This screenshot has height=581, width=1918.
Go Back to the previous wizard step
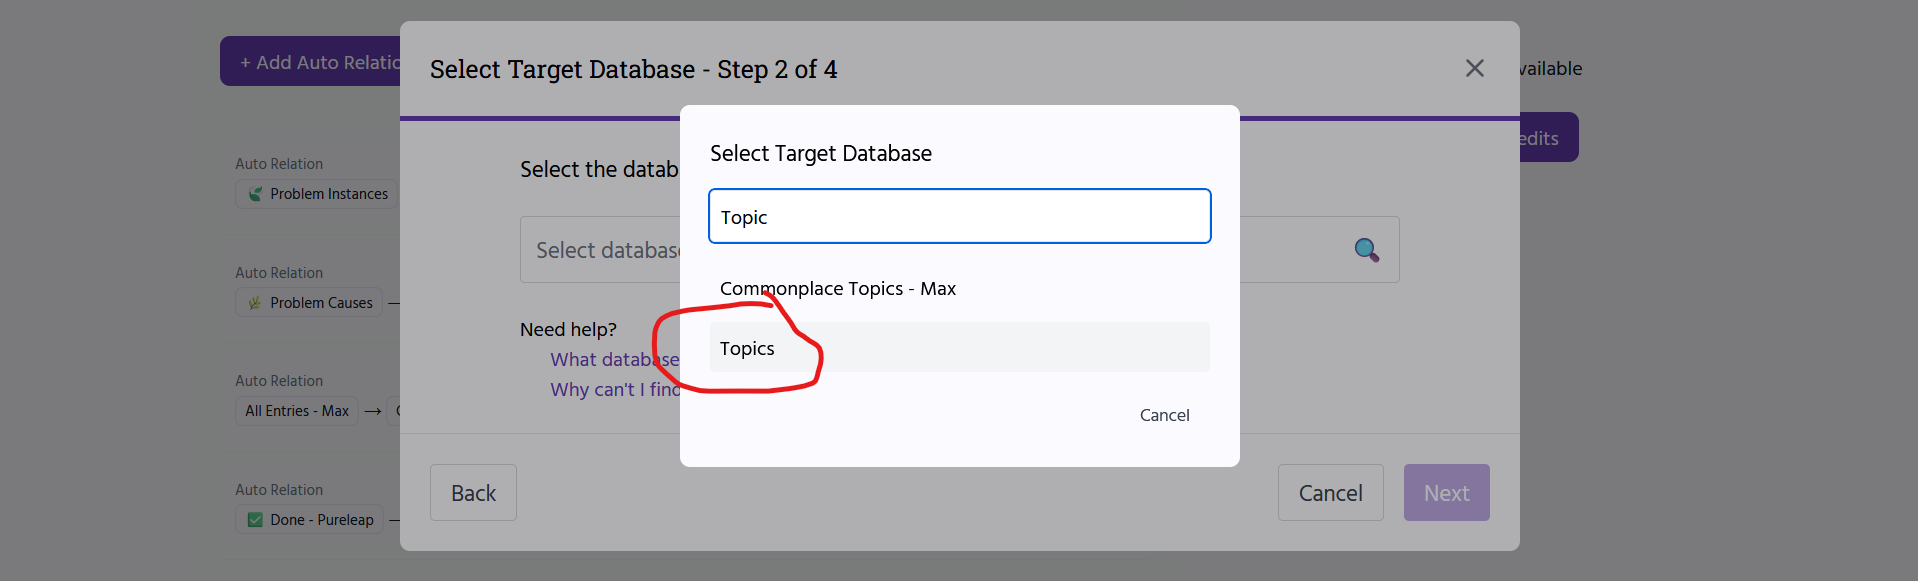point(473,493)
